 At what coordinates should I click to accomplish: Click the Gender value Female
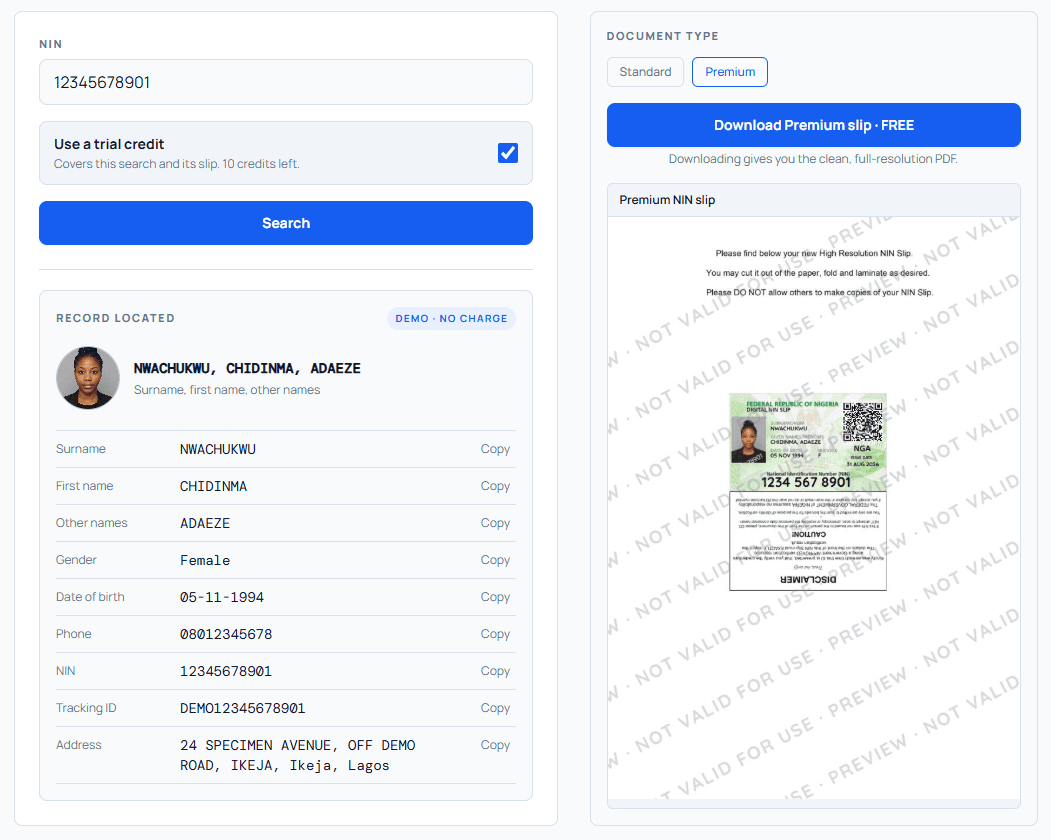[x=205, y=560]
